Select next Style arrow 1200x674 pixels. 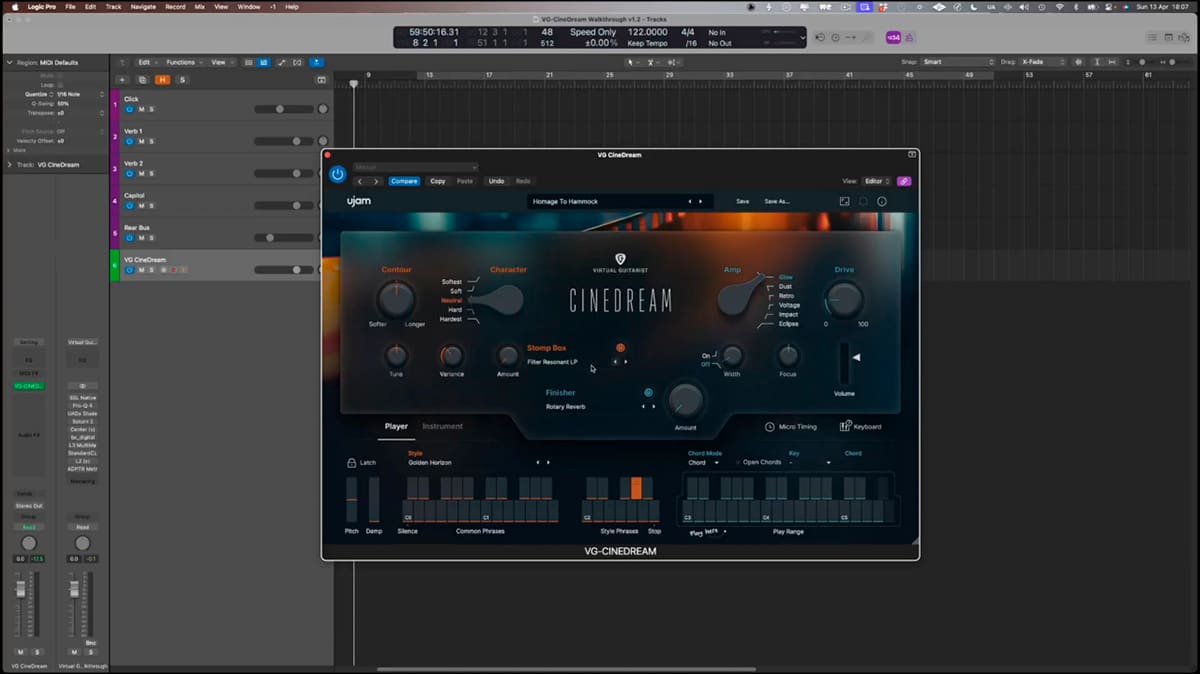[x=549, y=463]
